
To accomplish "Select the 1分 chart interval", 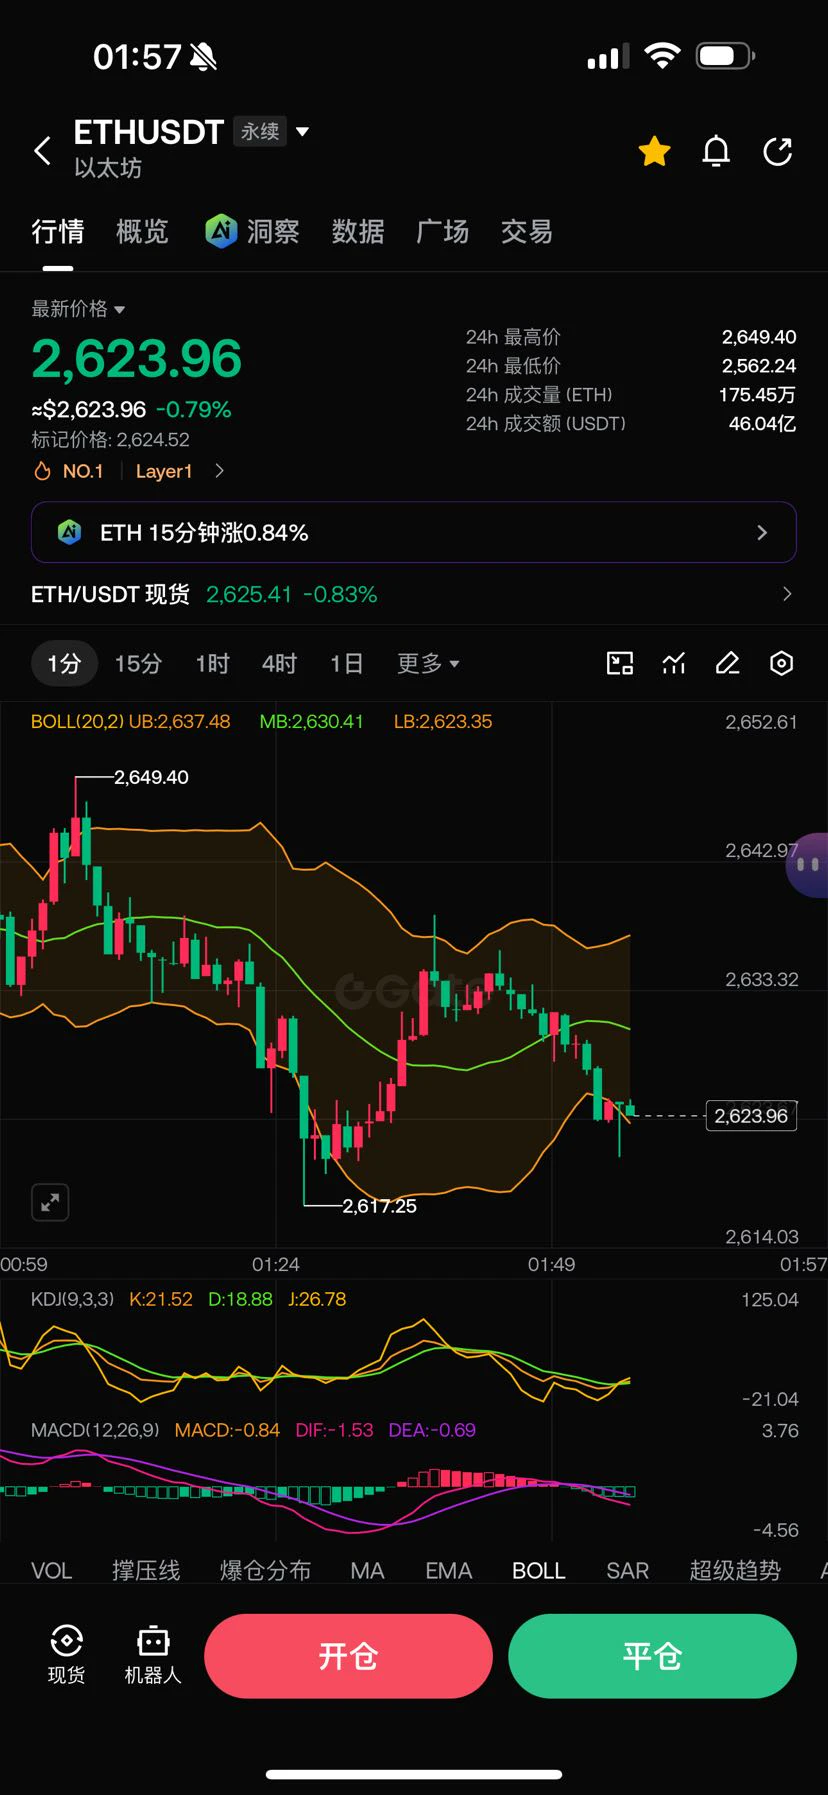I will pos(64,663).
